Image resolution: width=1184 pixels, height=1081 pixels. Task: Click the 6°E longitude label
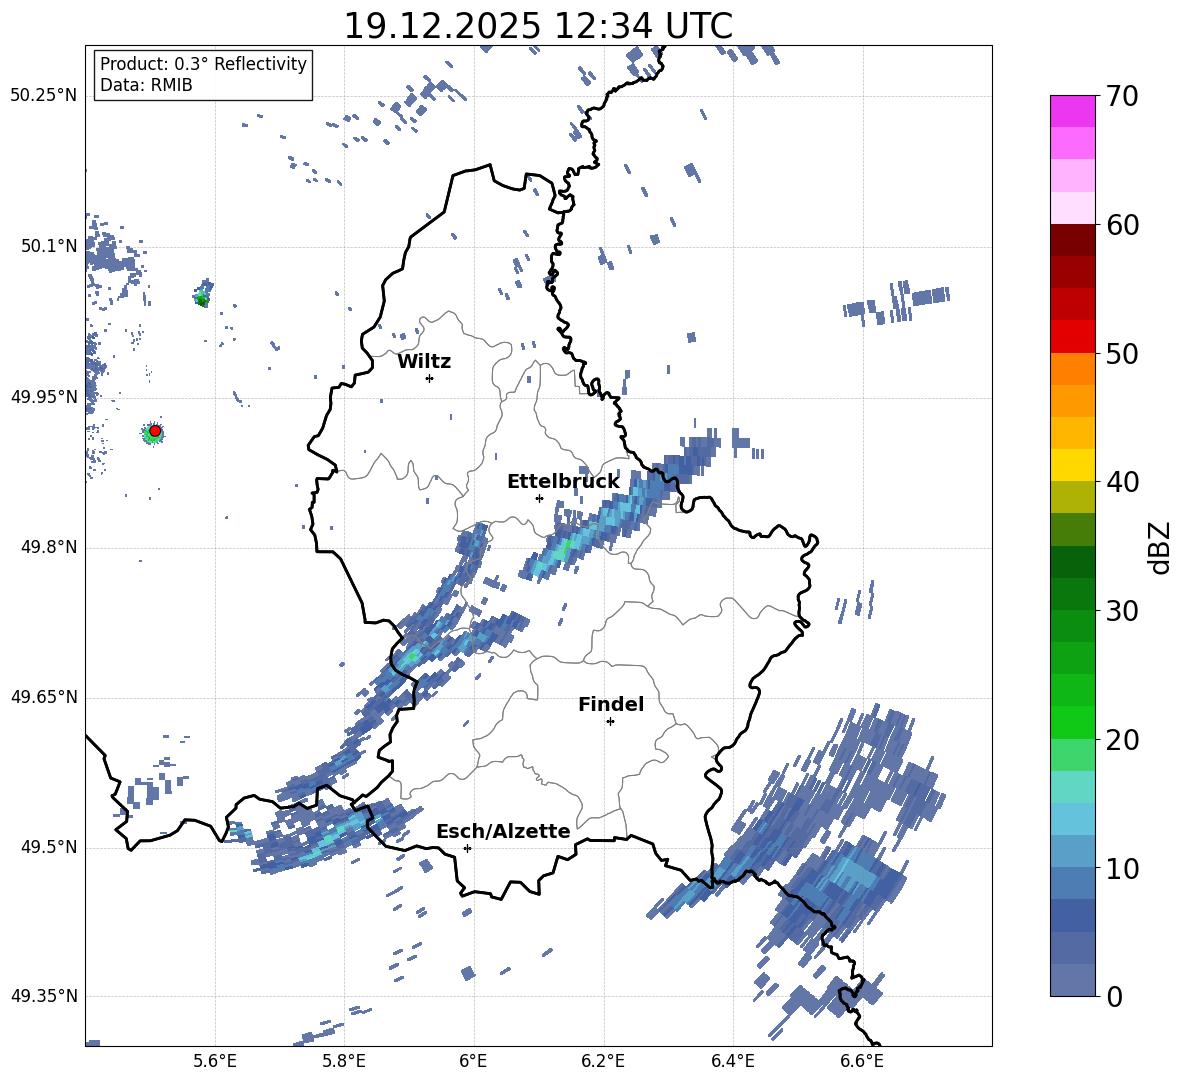[473, 1061]
